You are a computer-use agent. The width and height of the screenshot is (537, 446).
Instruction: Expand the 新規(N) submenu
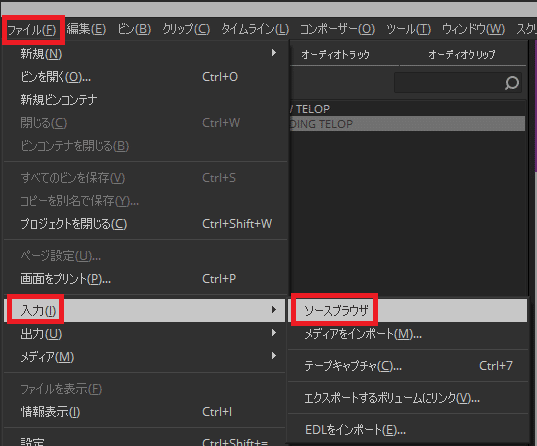pos(145,54)
